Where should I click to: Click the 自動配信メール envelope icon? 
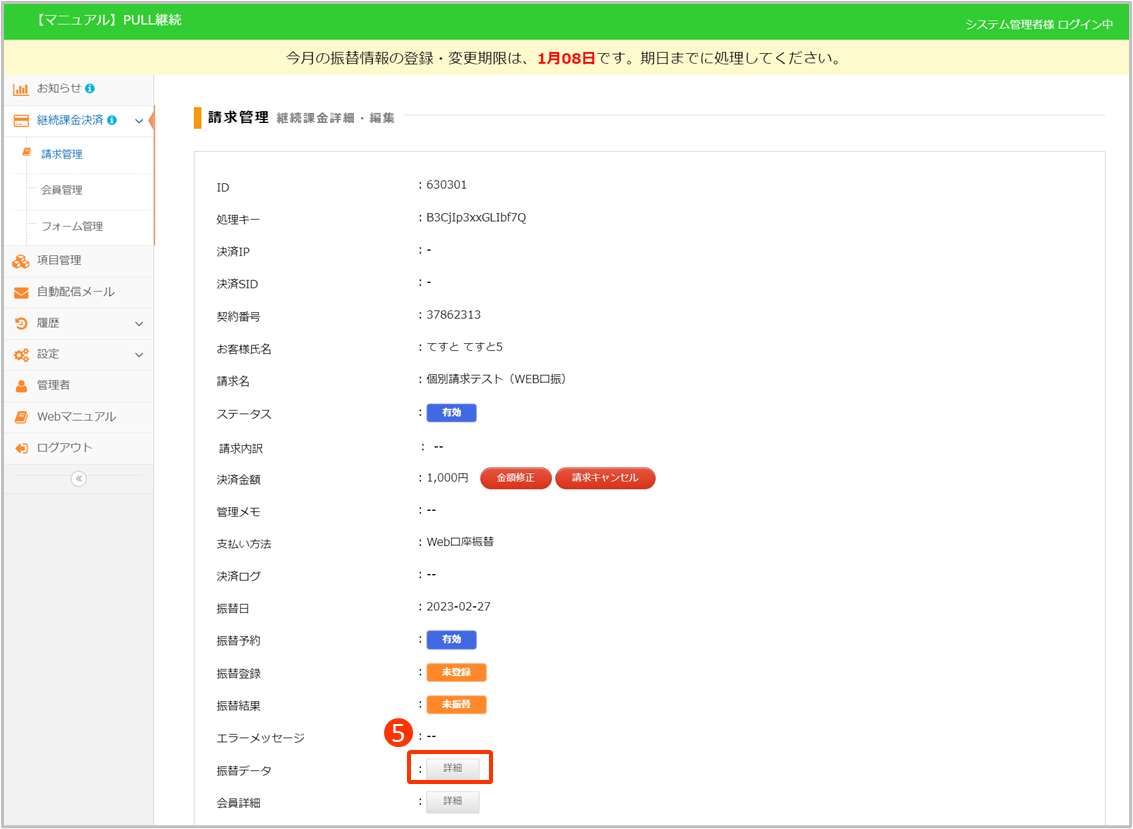point(20,292)
